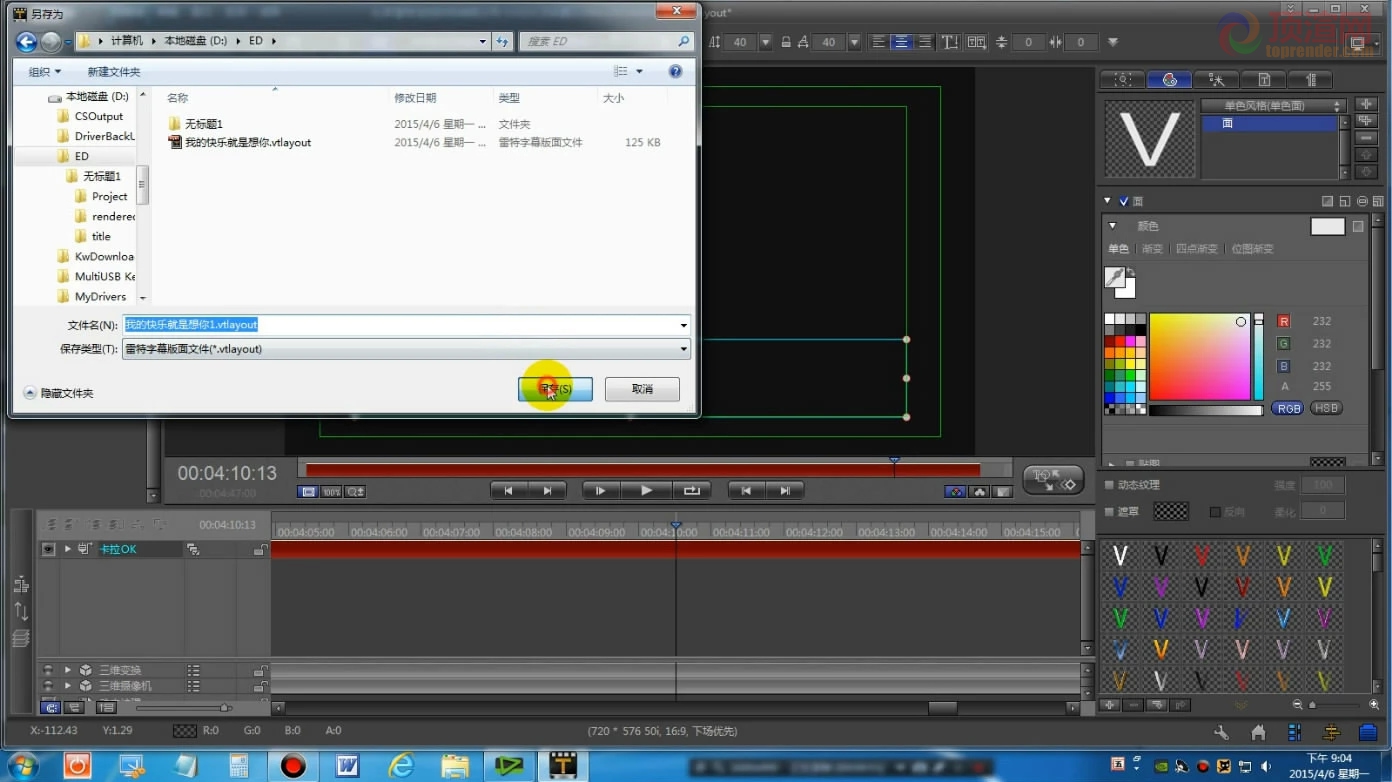Click the remove style layer minus icon
Screen dimensions: 1392x782
[x=1366, y=138]
